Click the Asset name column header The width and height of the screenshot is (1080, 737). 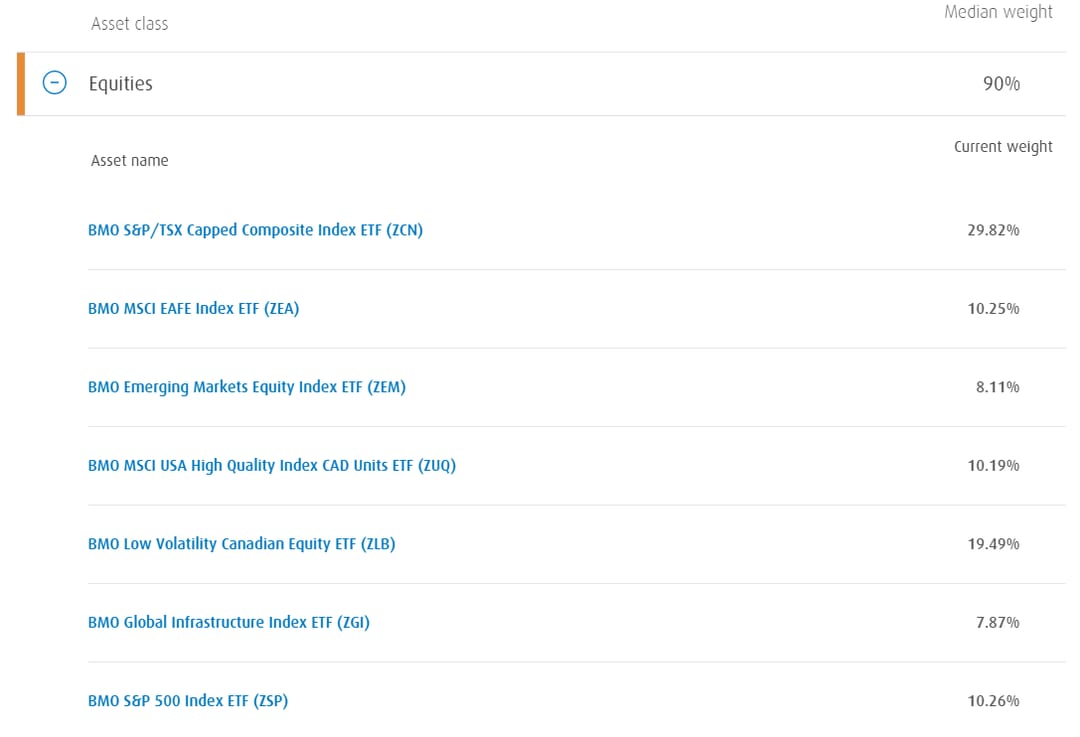click(129, 160)
